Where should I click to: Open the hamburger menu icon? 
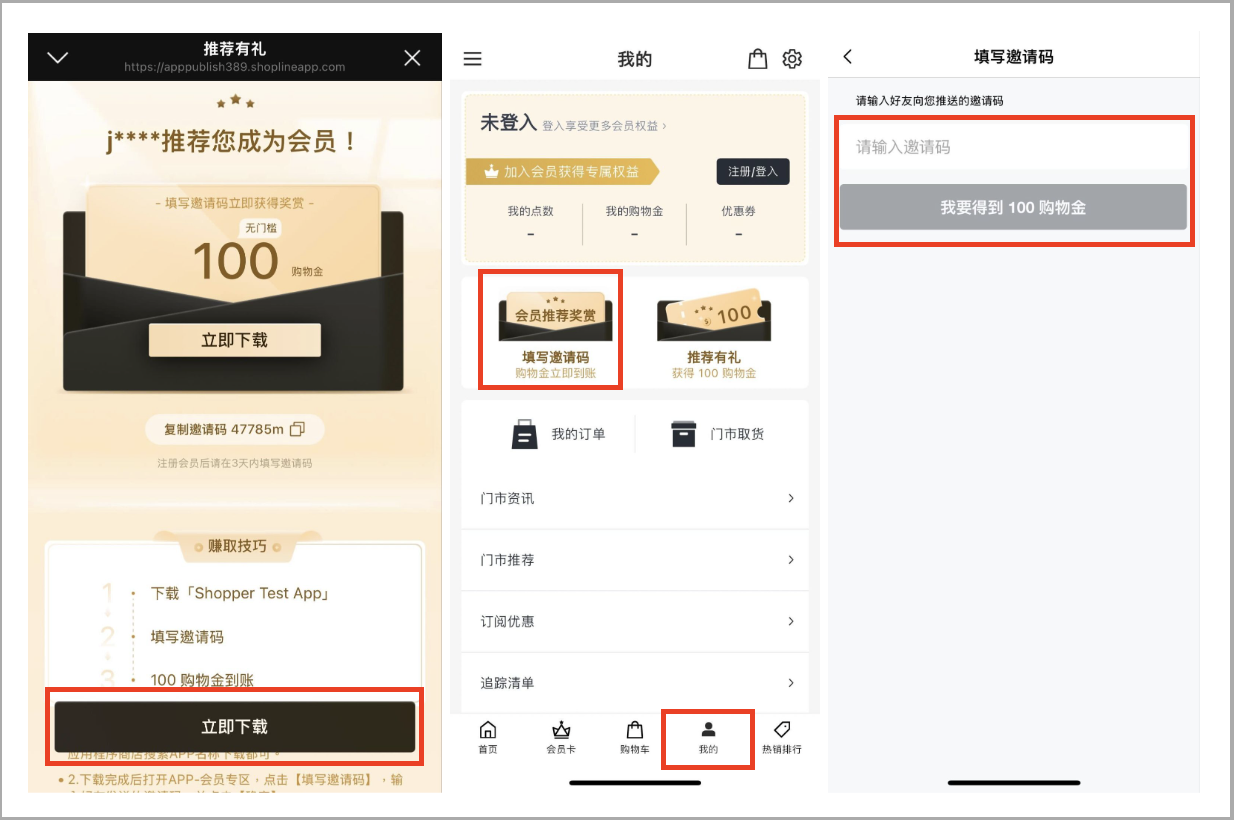tap(473, 59)
